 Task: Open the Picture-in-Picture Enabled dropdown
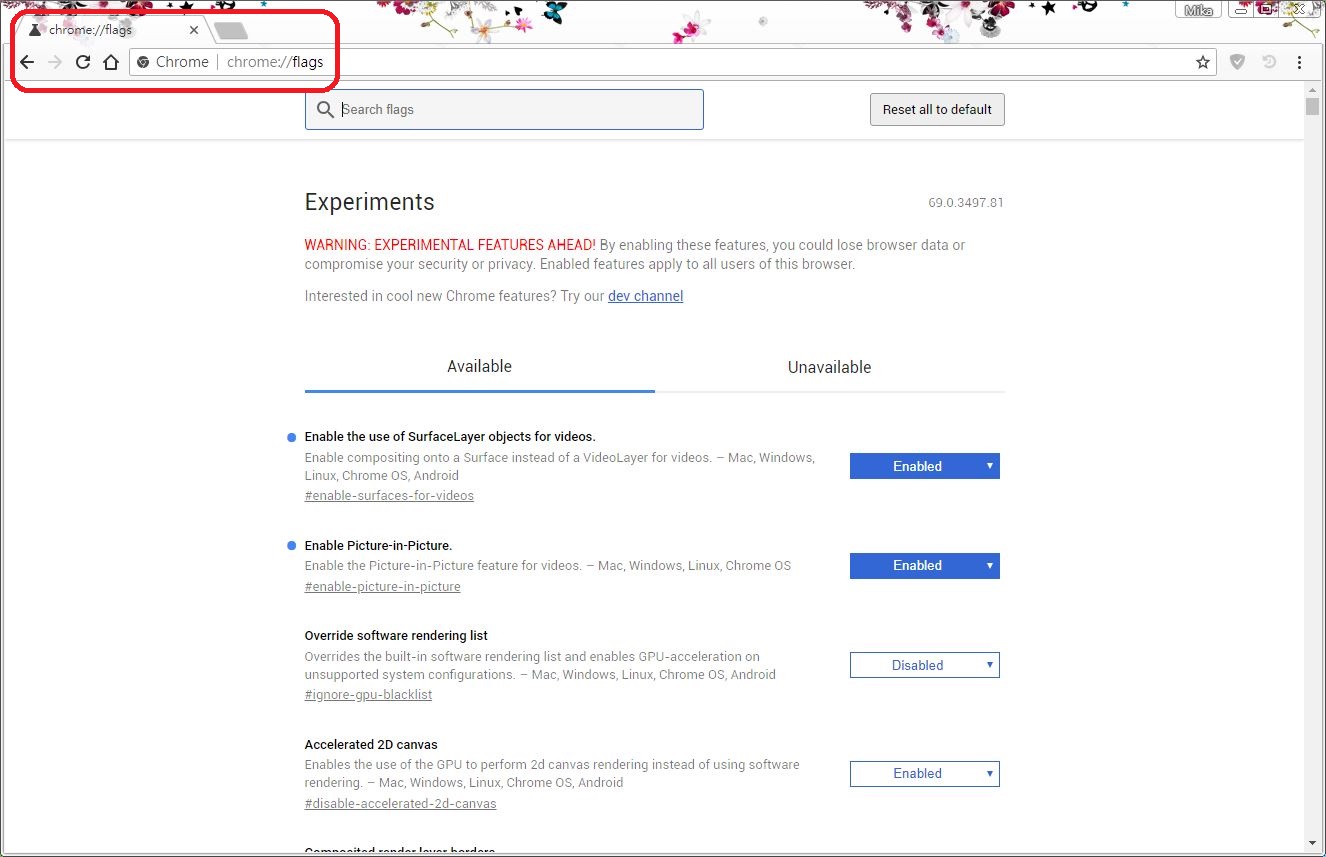(x=925, y=566)
